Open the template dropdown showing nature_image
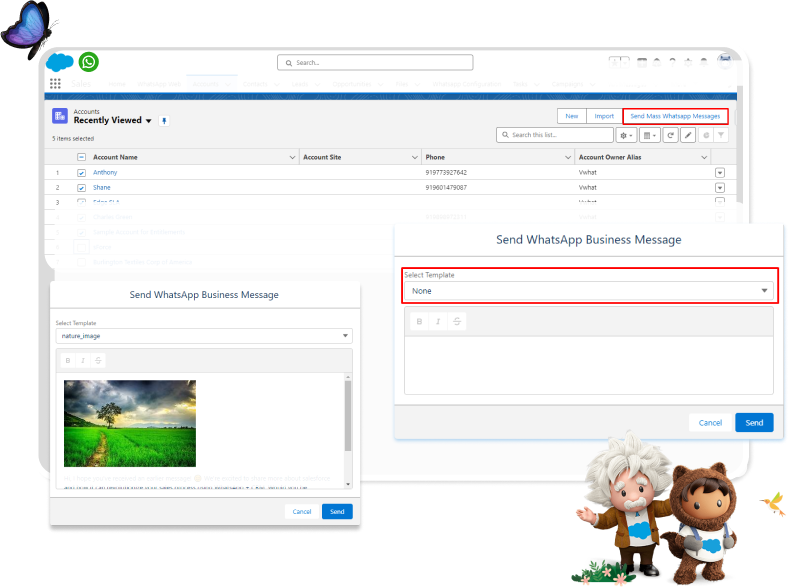Screen dimensions: 789x587 point(204,336)
